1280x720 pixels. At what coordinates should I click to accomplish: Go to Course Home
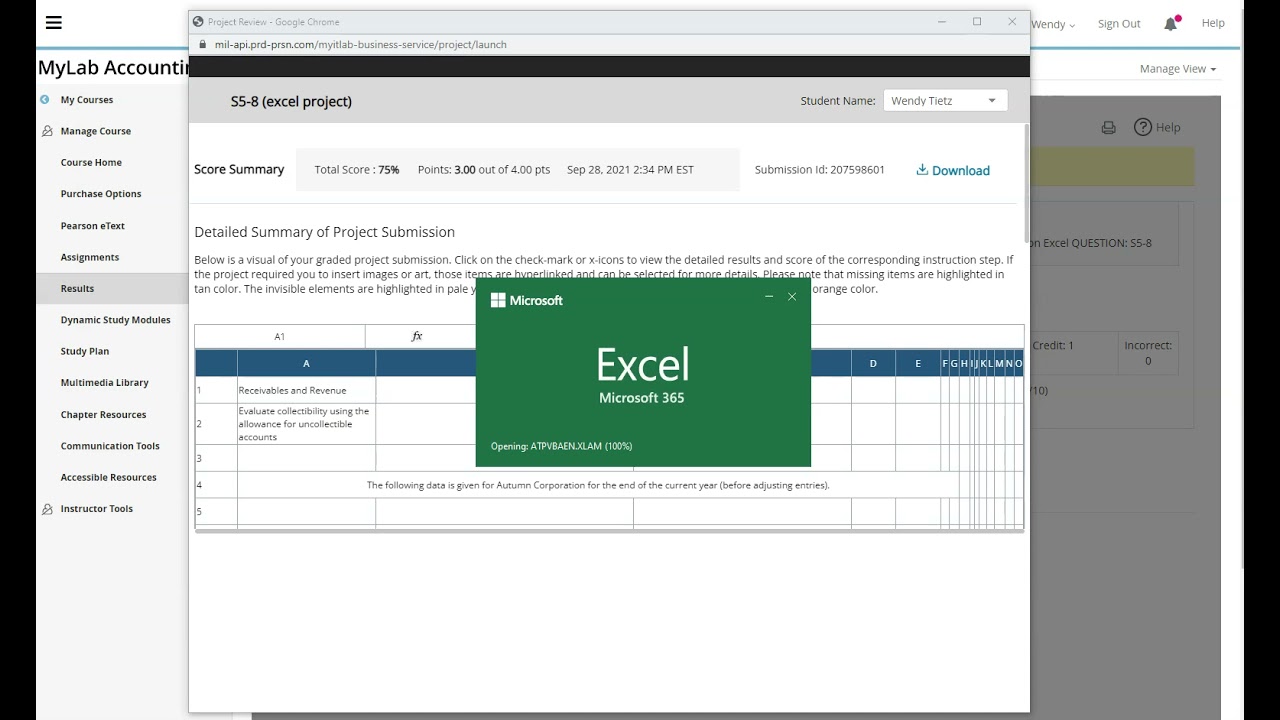pos(91,162)
